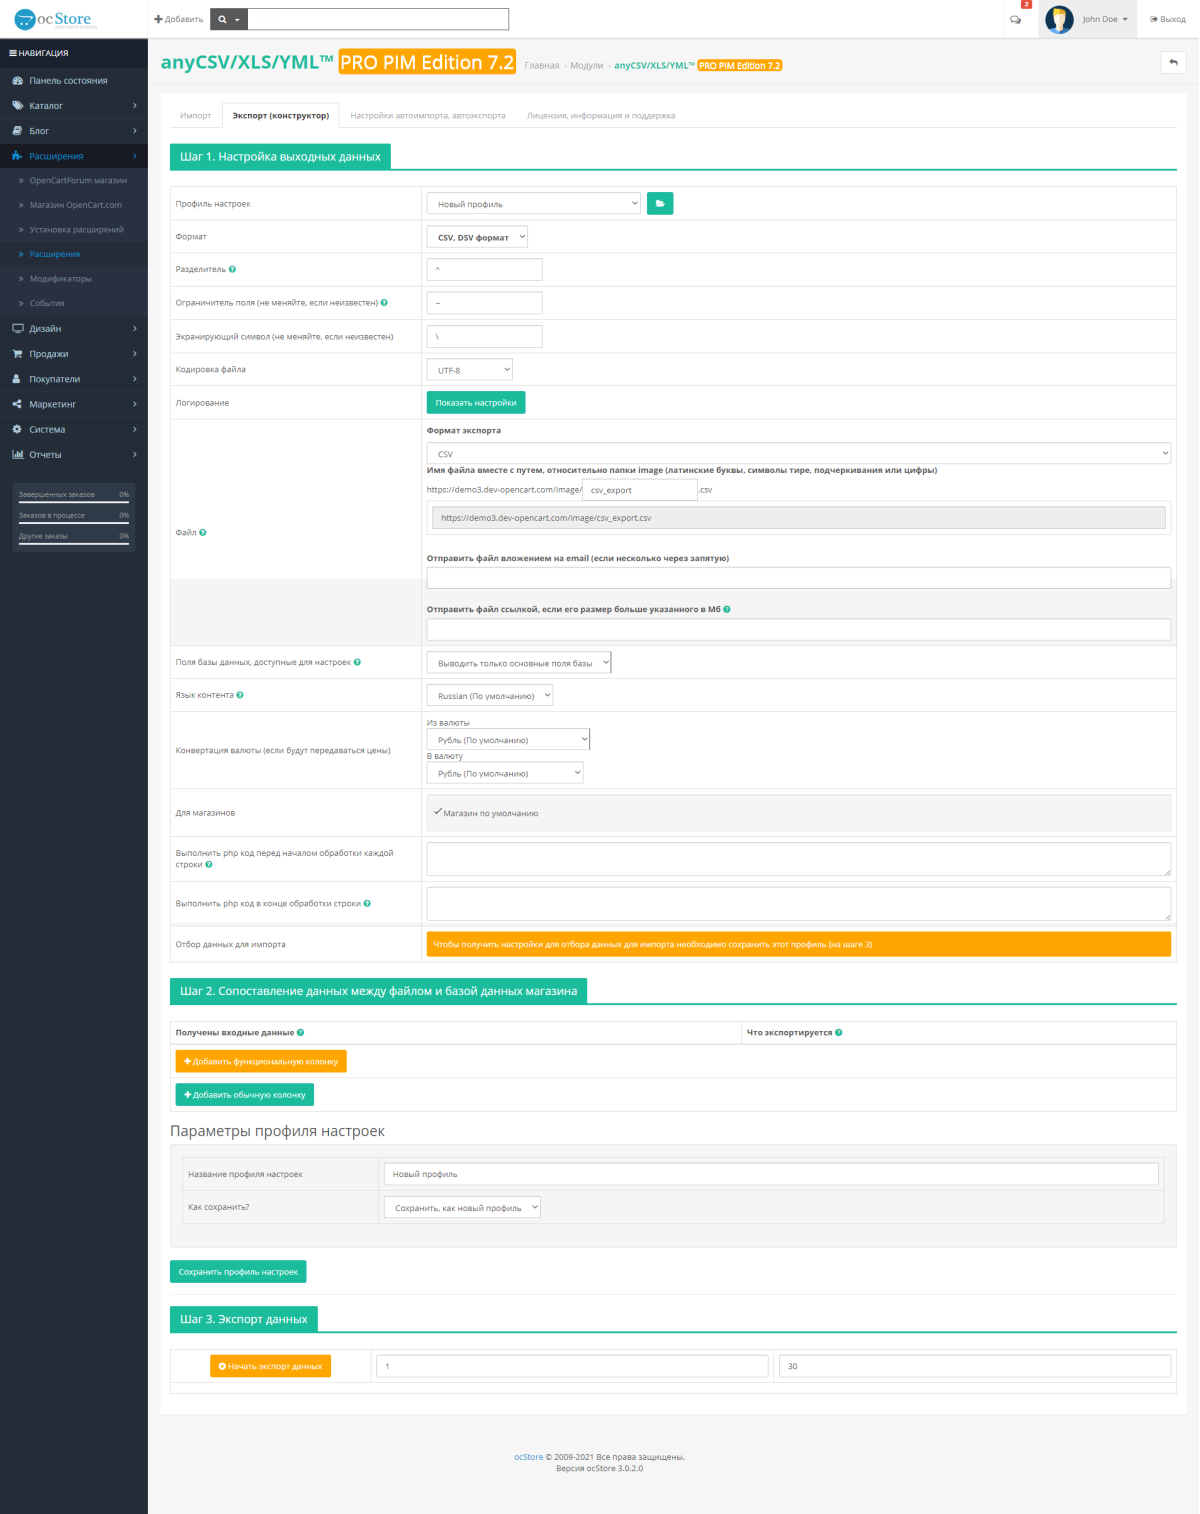Click Завершенных заказов progress bar

coord(74,502)
